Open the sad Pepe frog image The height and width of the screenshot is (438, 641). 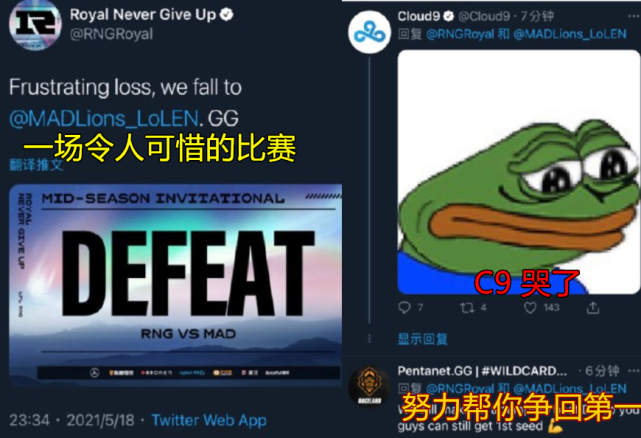point(518,172)
